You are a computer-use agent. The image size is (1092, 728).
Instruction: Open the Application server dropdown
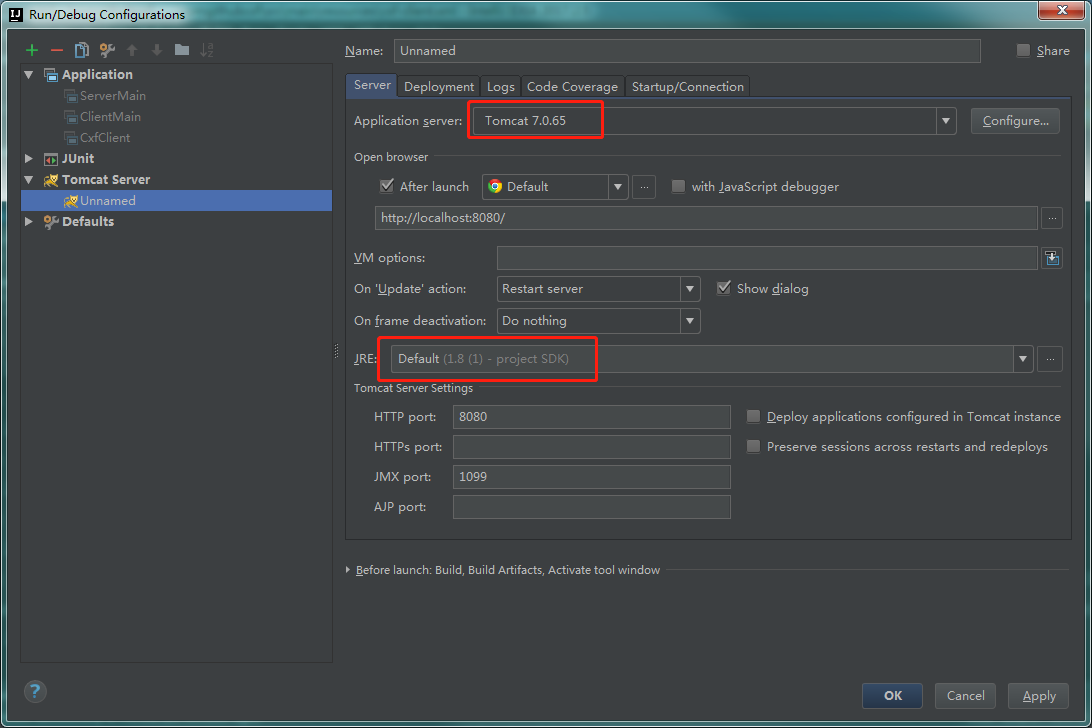click(x=945, y=121)
